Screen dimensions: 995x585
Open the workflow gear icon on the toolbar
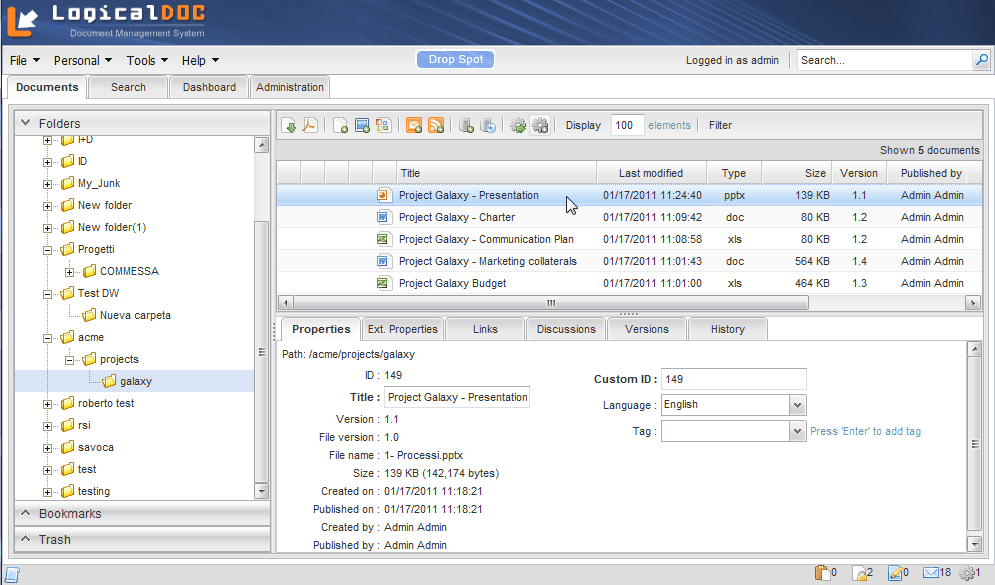click(517, 124)
